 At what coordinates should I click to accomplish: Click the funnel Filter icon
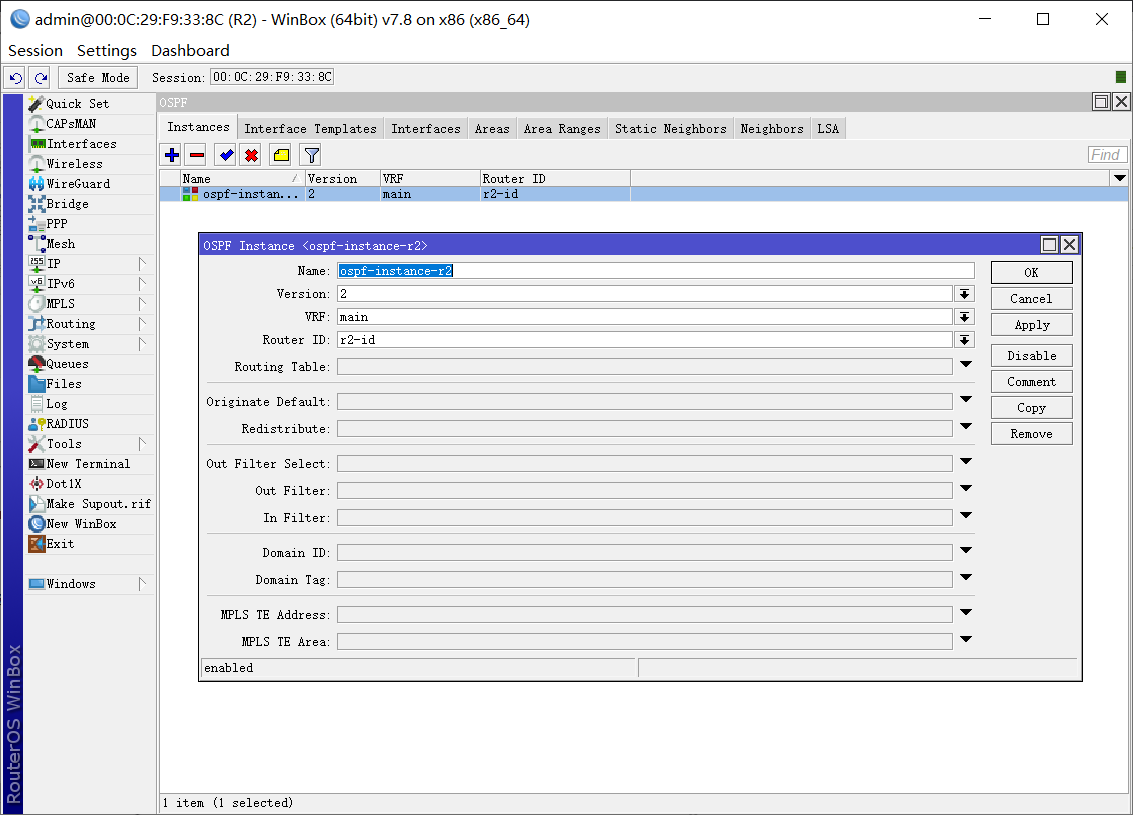point(311,155)
